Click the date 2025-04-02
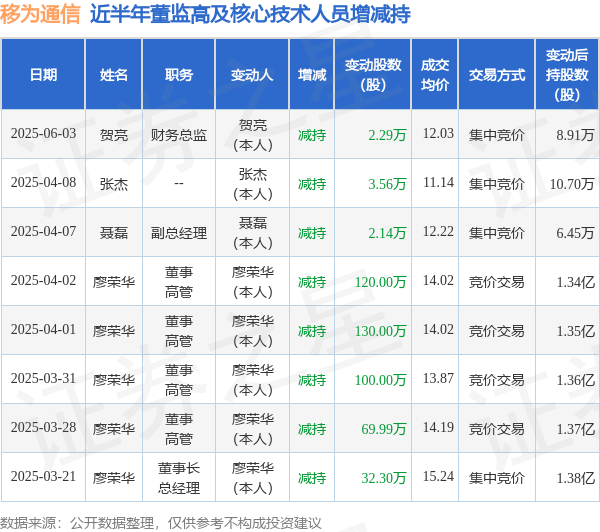600x532 pixels. click(43, 281)
